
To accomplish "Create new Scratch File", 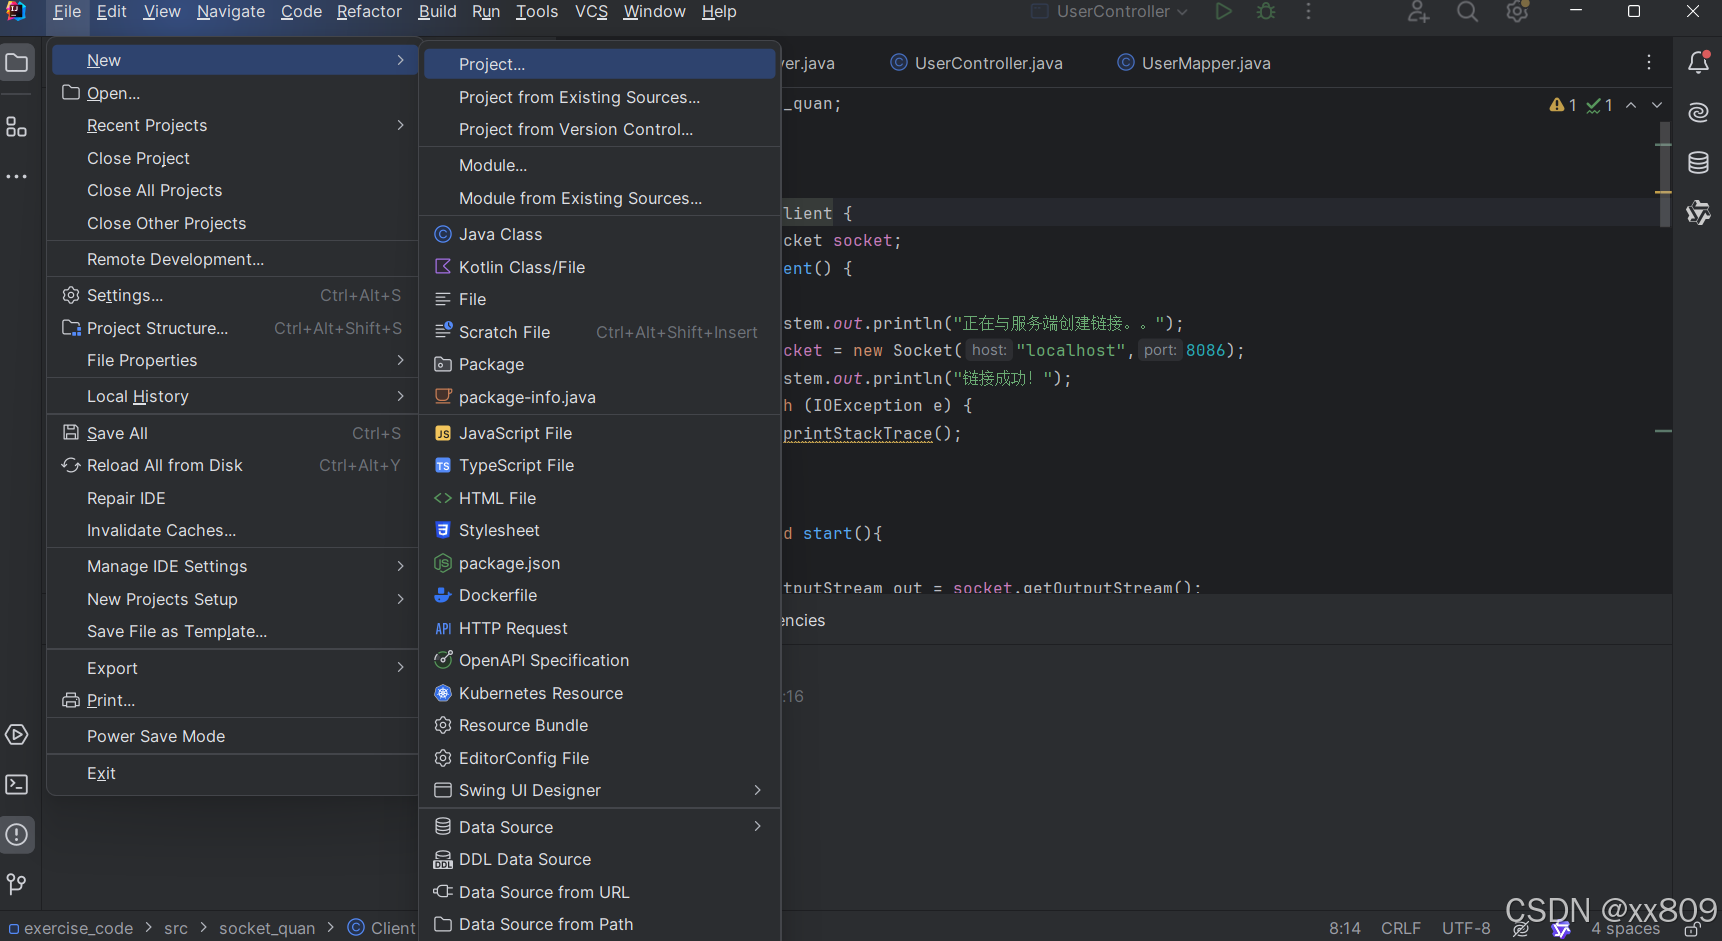I will (x=599, y=332).
